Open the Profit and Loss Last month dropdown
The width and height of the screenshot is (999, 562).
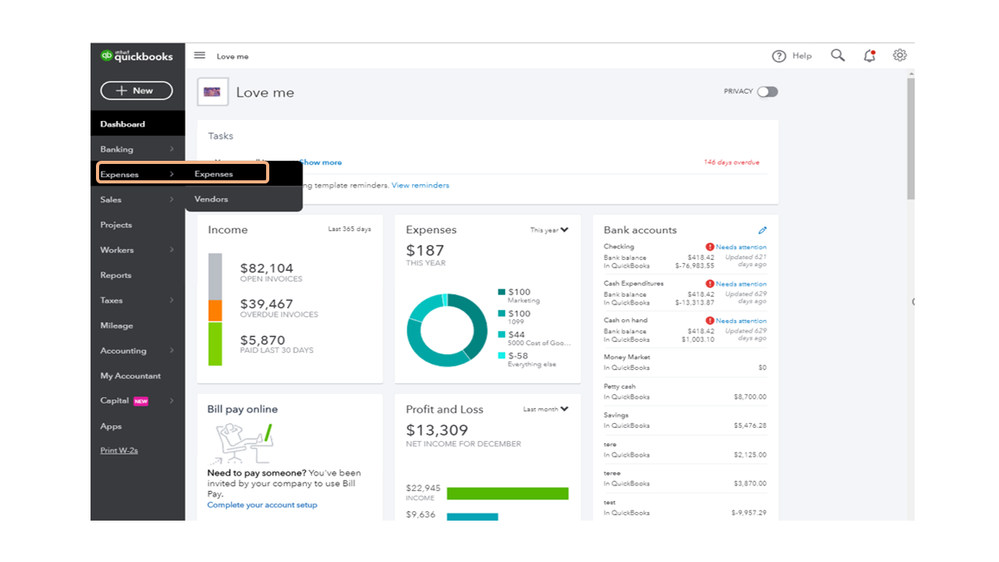(546, 409)
